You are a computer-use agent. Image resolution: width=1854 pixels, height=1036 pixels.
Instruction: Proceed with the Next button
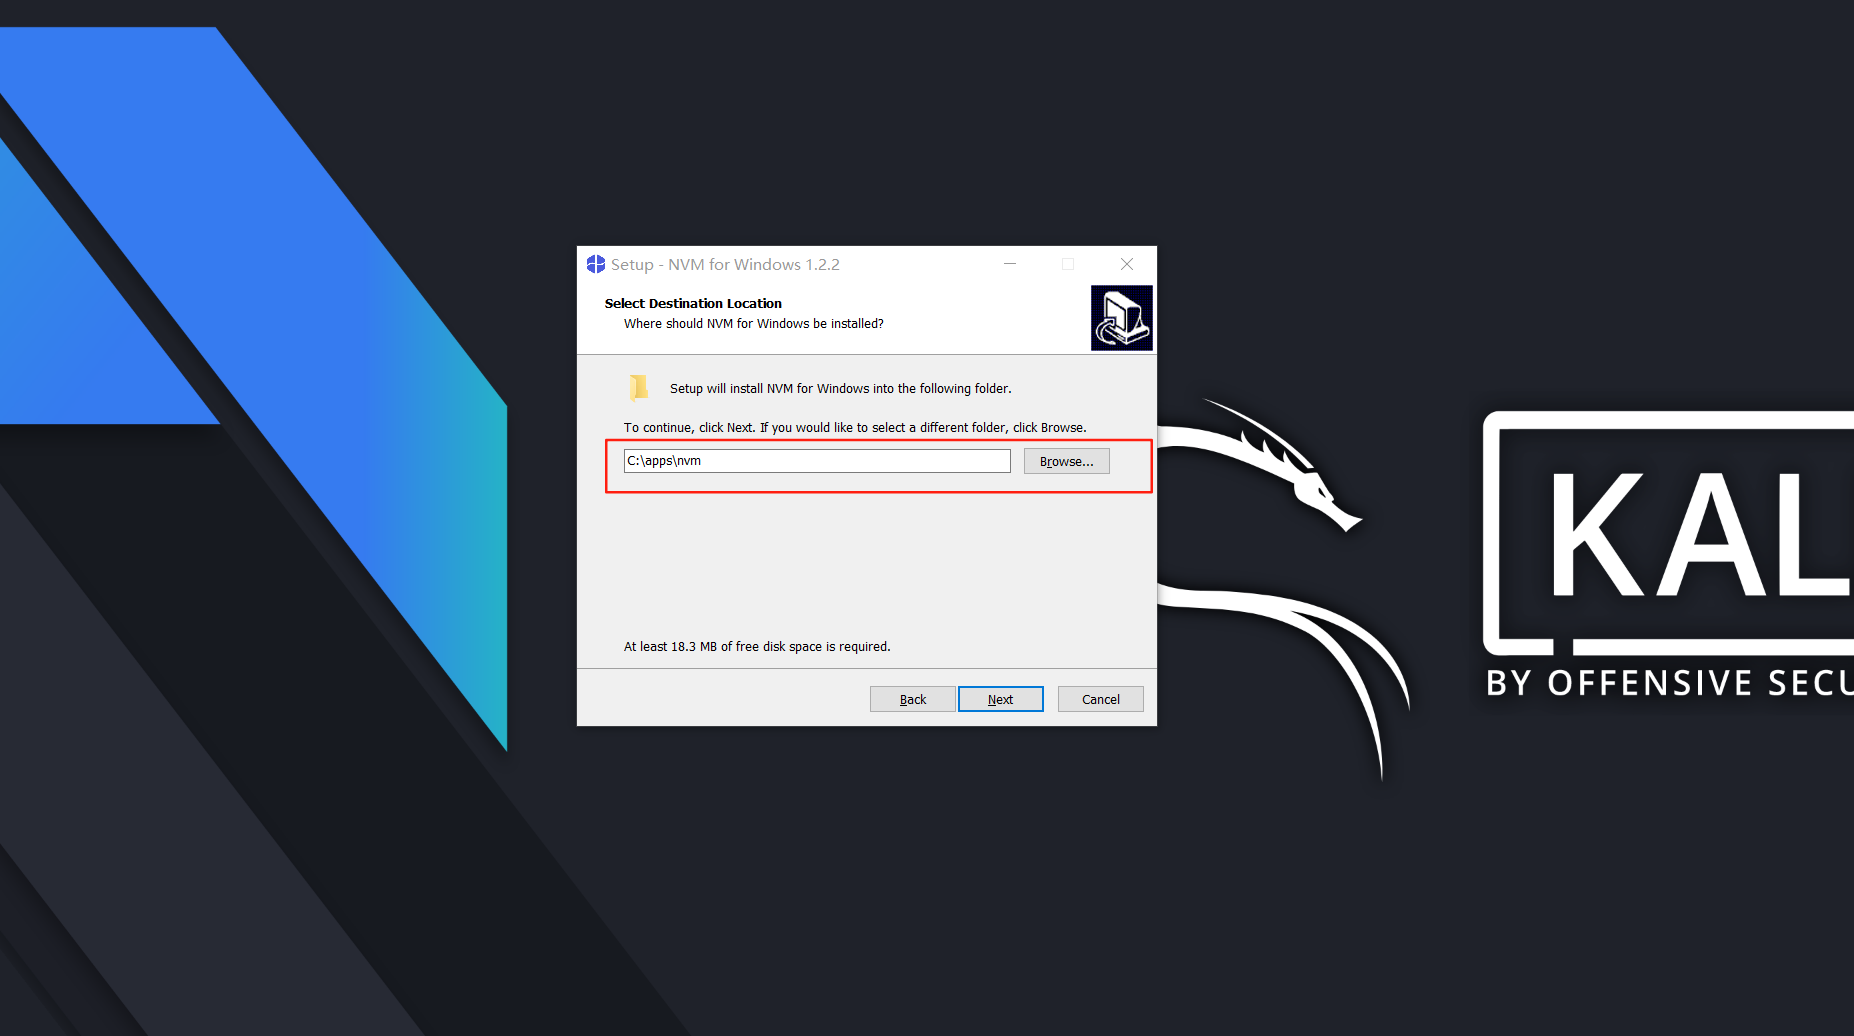(1000, 699)
